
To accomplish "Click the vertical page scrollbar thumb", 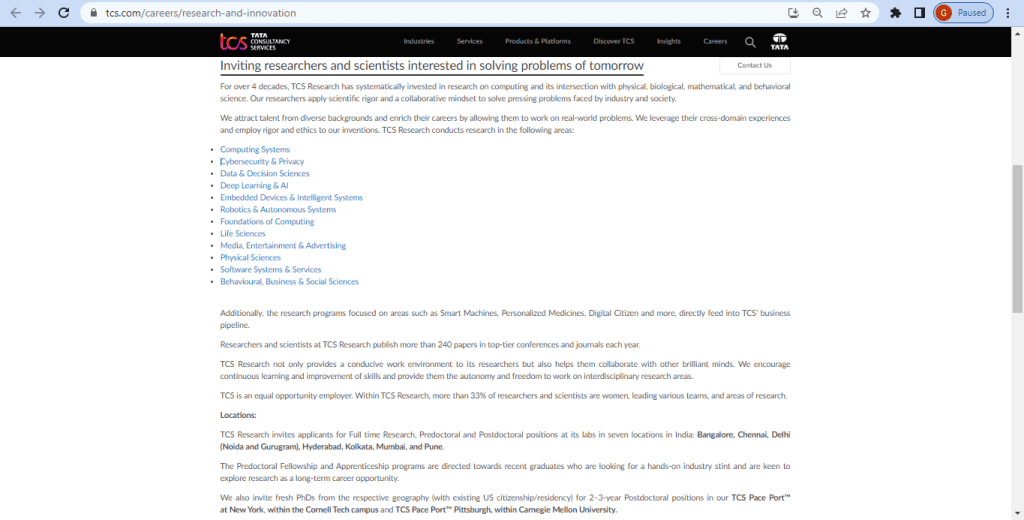I will [1017, 238].
